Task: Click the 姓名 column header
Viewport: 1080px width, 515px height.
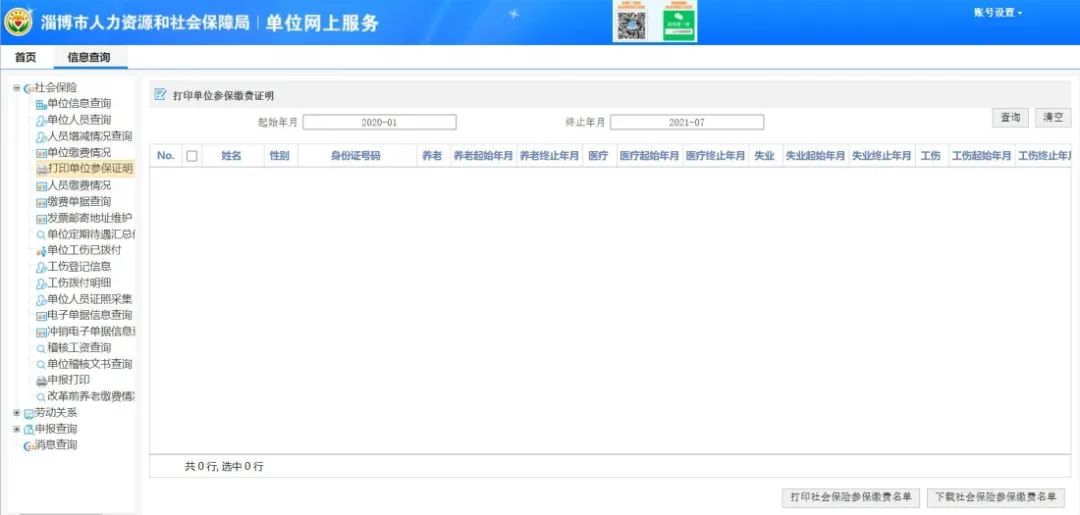Action: (232, 156)
